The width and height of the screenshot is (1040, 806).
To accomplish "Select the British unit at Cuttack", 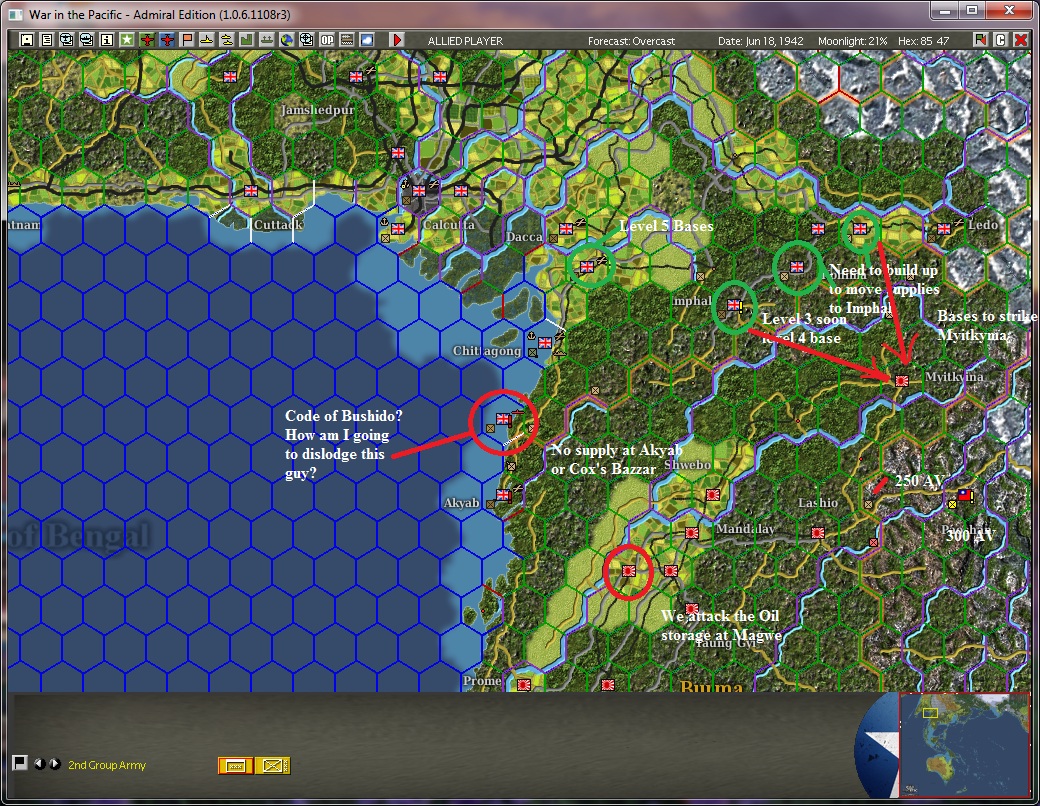I will coord(251,191).
